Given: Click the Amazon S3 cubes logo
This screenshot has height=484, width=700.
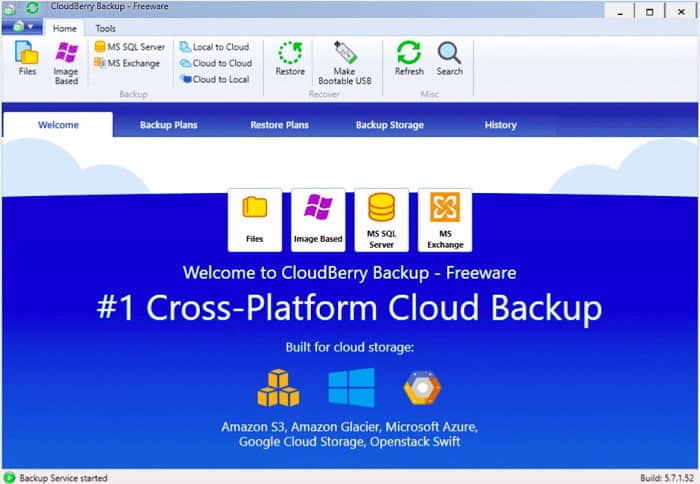Looking at the screenshot, I should pyautogui.click(x=279, y=388).
